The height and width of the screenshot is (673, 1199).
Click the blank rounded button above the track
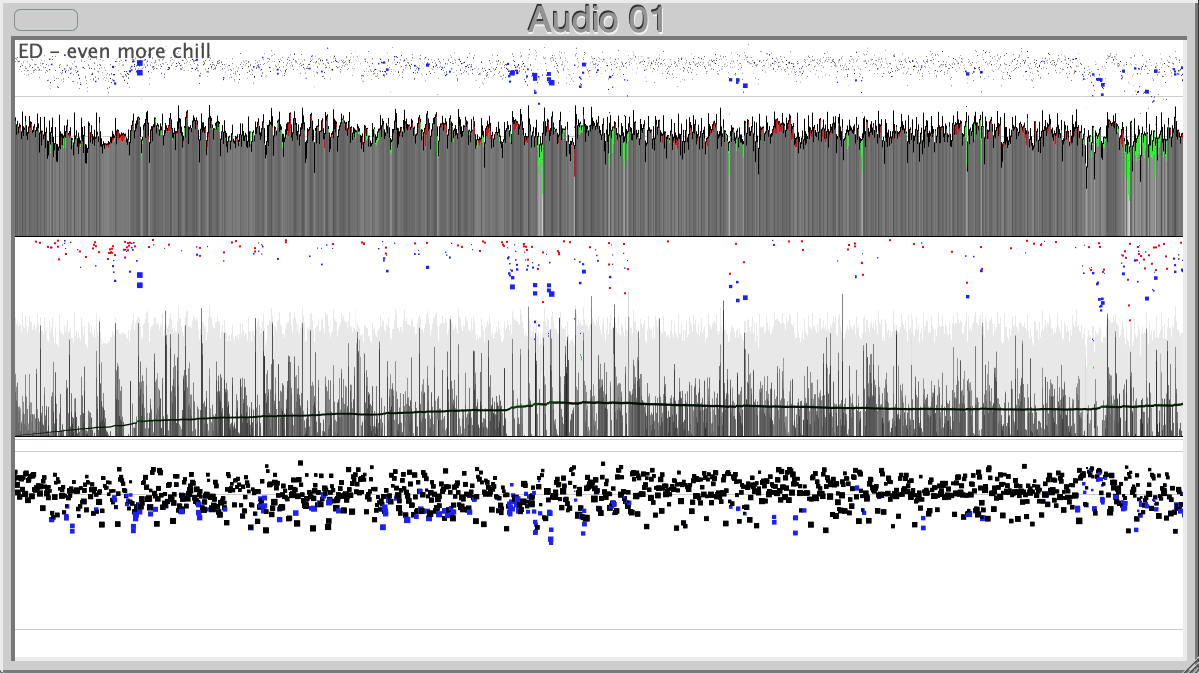(x=45, y=18)
